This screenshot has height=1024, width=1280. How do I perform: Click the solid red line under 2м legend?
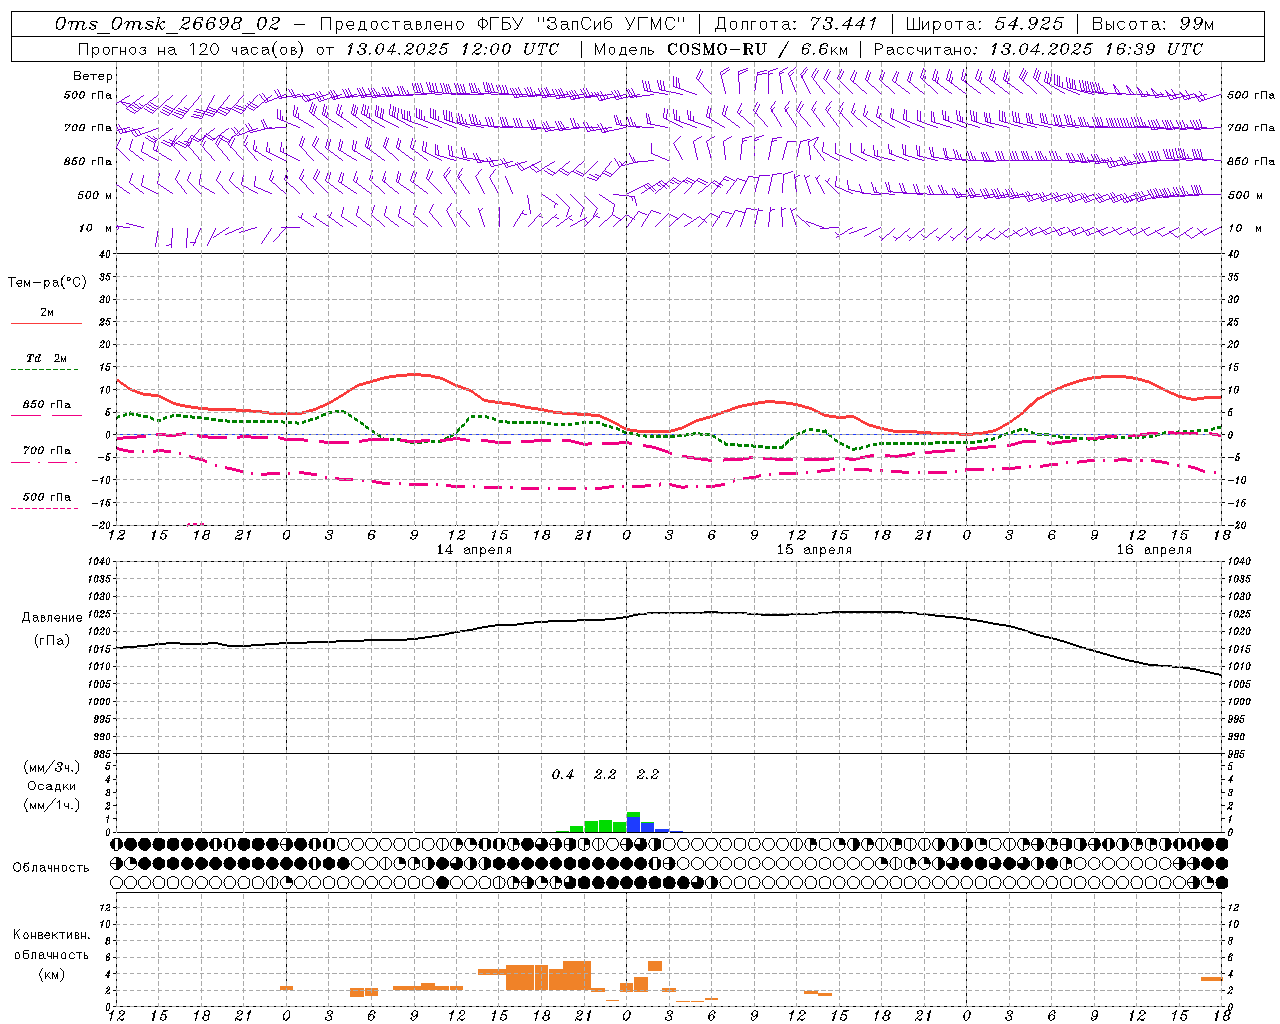(x=46, y=324)
